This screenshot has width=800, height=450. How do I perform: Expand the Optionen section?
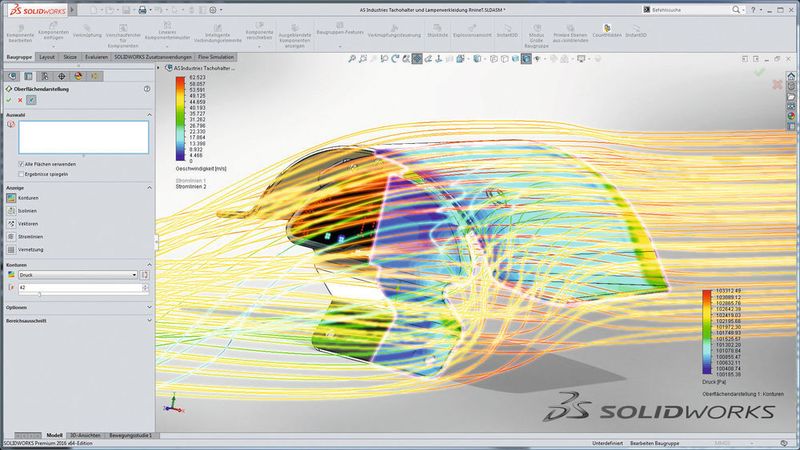tap(149, 307)
